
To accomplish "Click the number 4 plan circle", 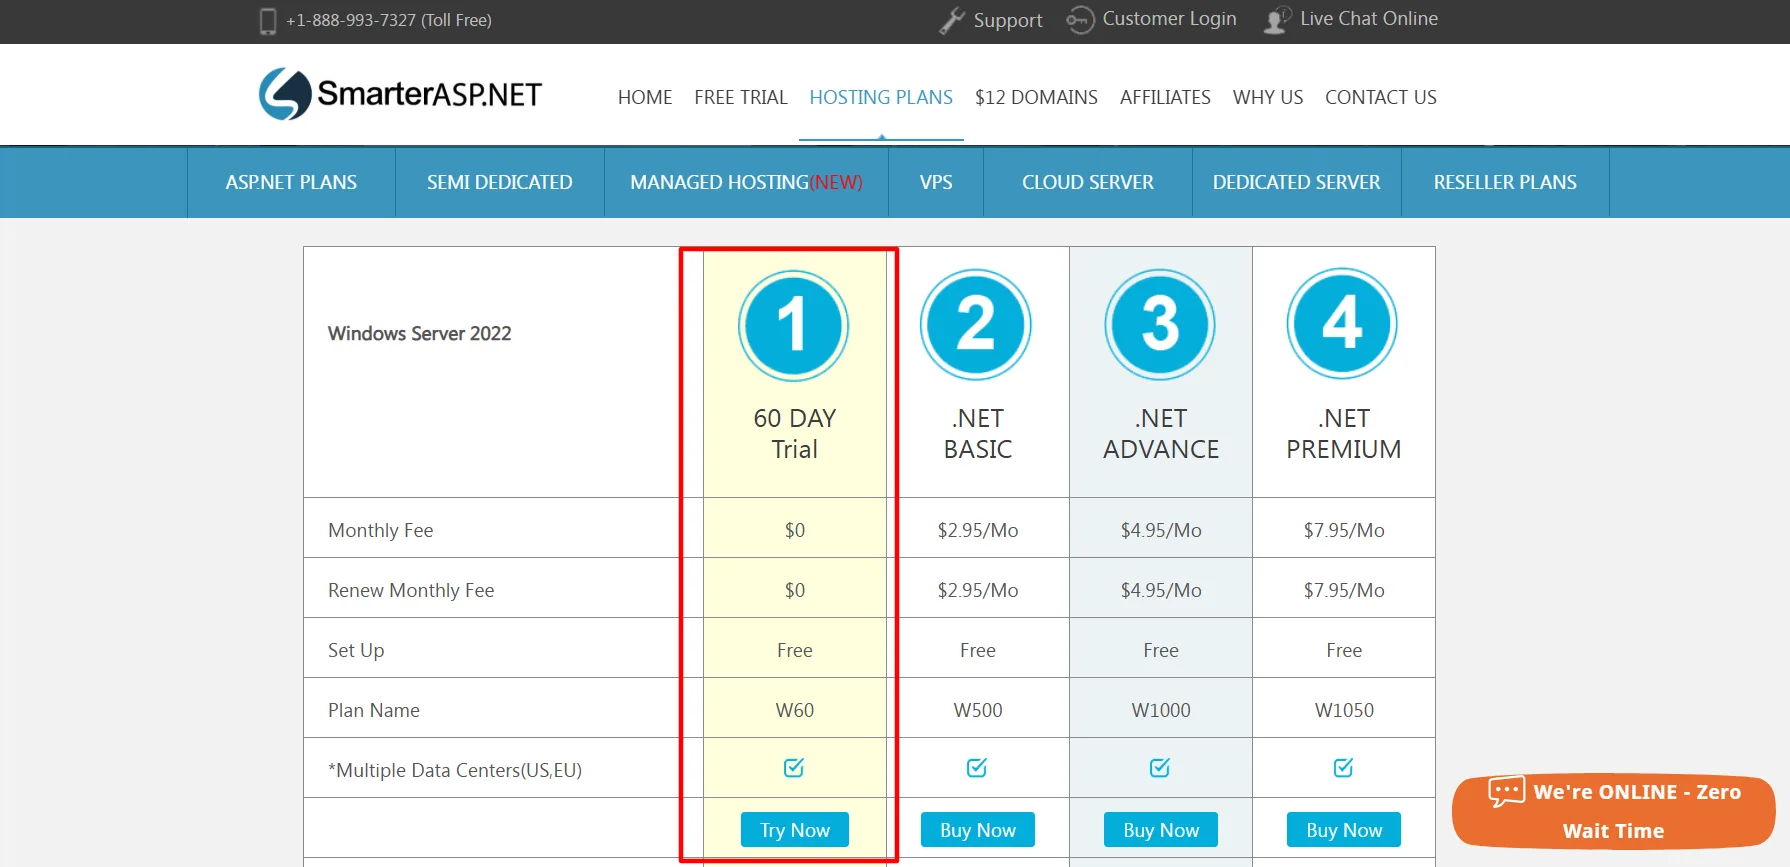I will [1342, 323].
